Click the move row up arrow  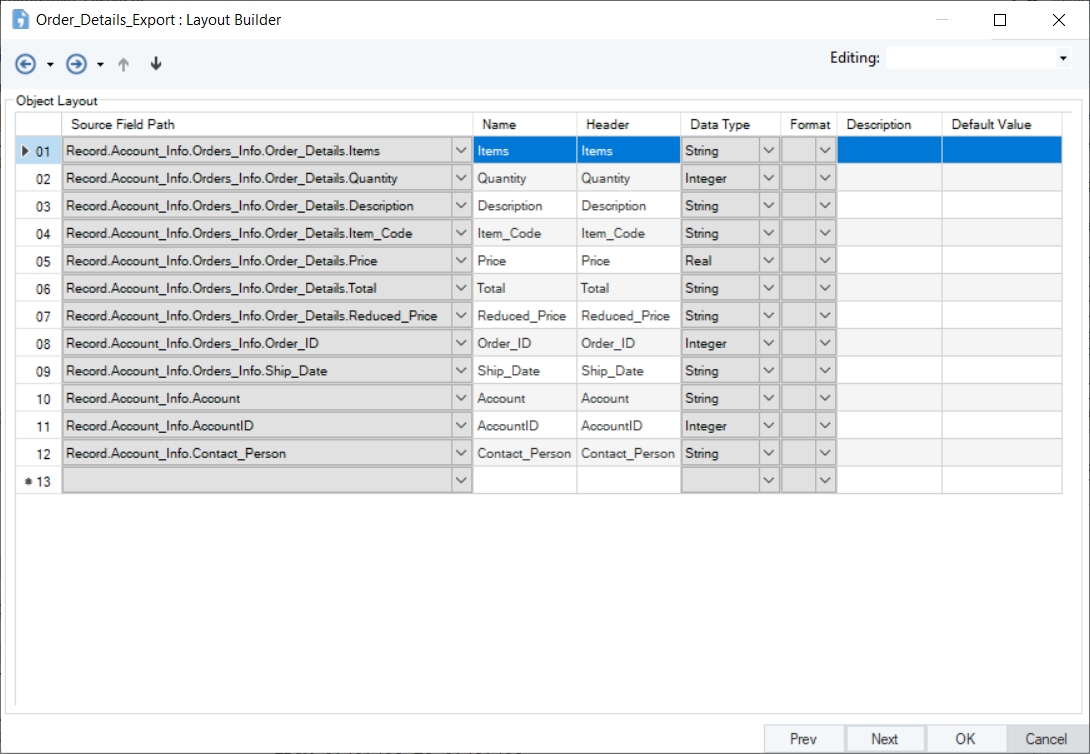pyautogui.click(x=124, y=64)
